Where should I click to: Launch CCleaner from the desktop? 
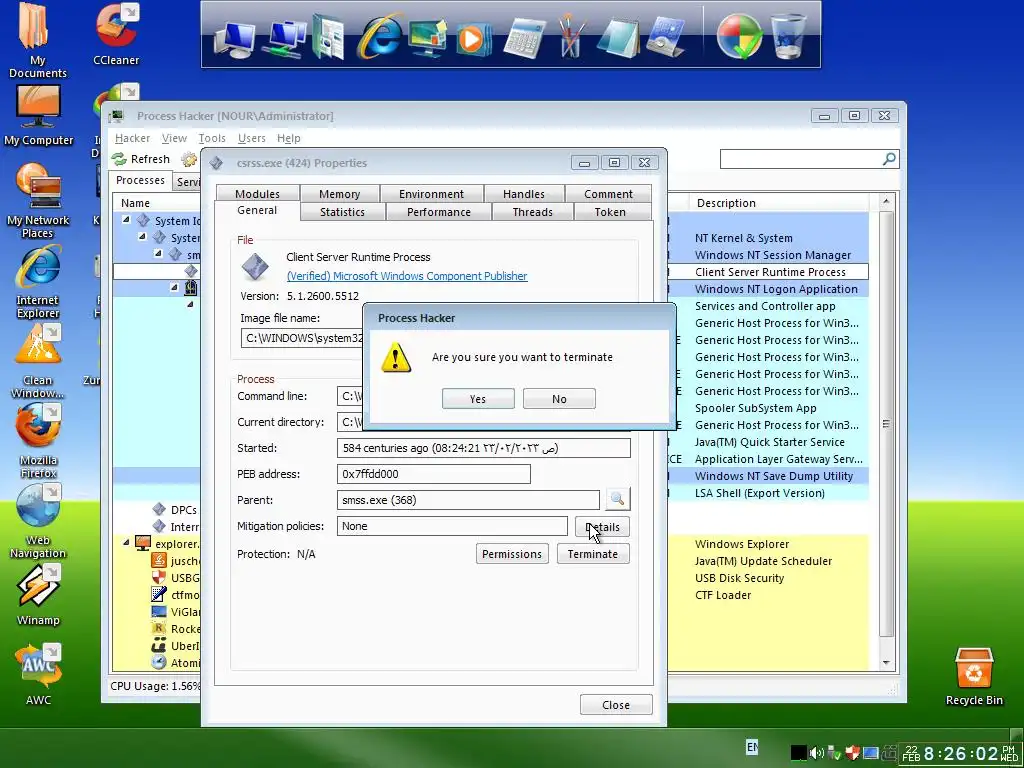coord(116,34)
